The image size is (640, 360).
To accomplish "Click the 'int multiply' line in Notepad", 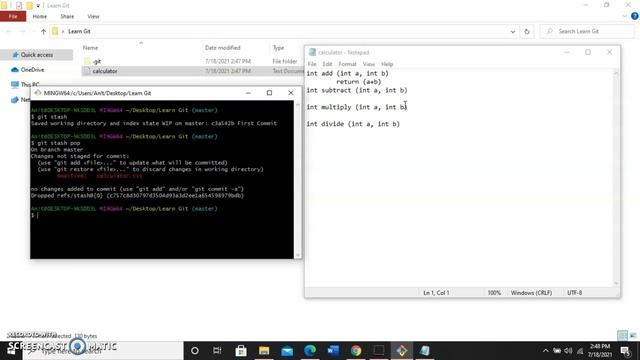I will coord(356,107).
